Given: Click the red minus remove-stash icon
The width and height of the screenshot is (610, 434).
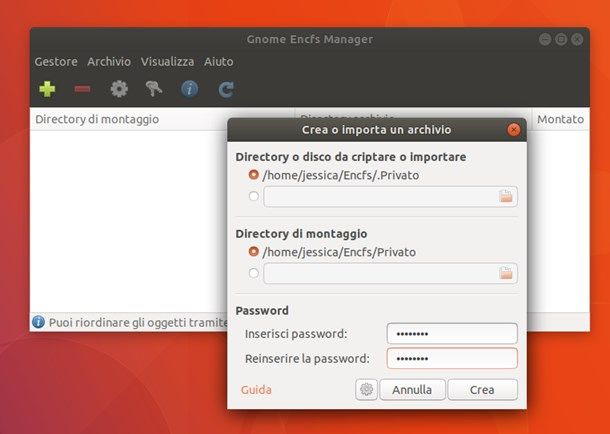Looking at the screenshot, I should click(82, 89).
